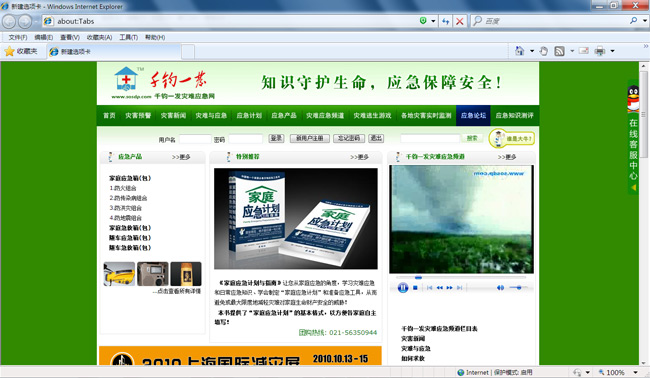Click the RSS feeds icon

560,51
